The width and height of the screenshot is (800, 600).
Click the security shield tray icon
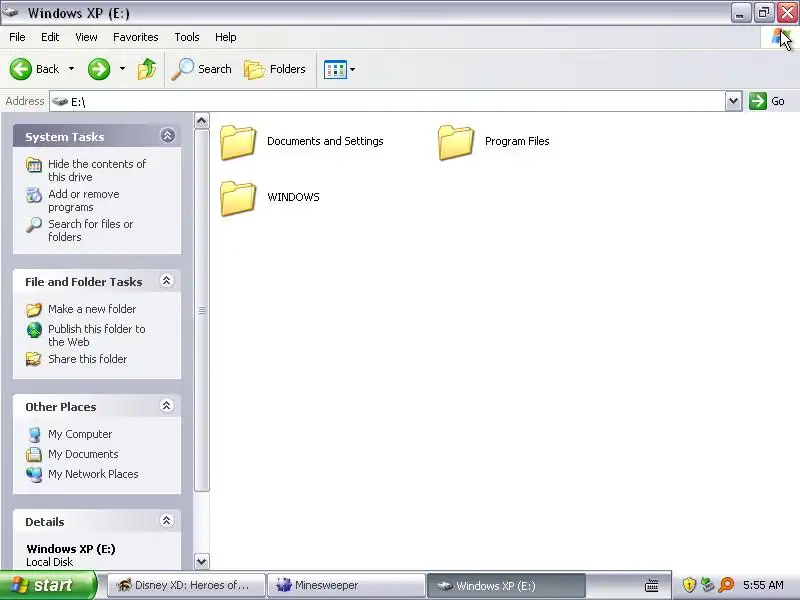(x=689, y=585)
